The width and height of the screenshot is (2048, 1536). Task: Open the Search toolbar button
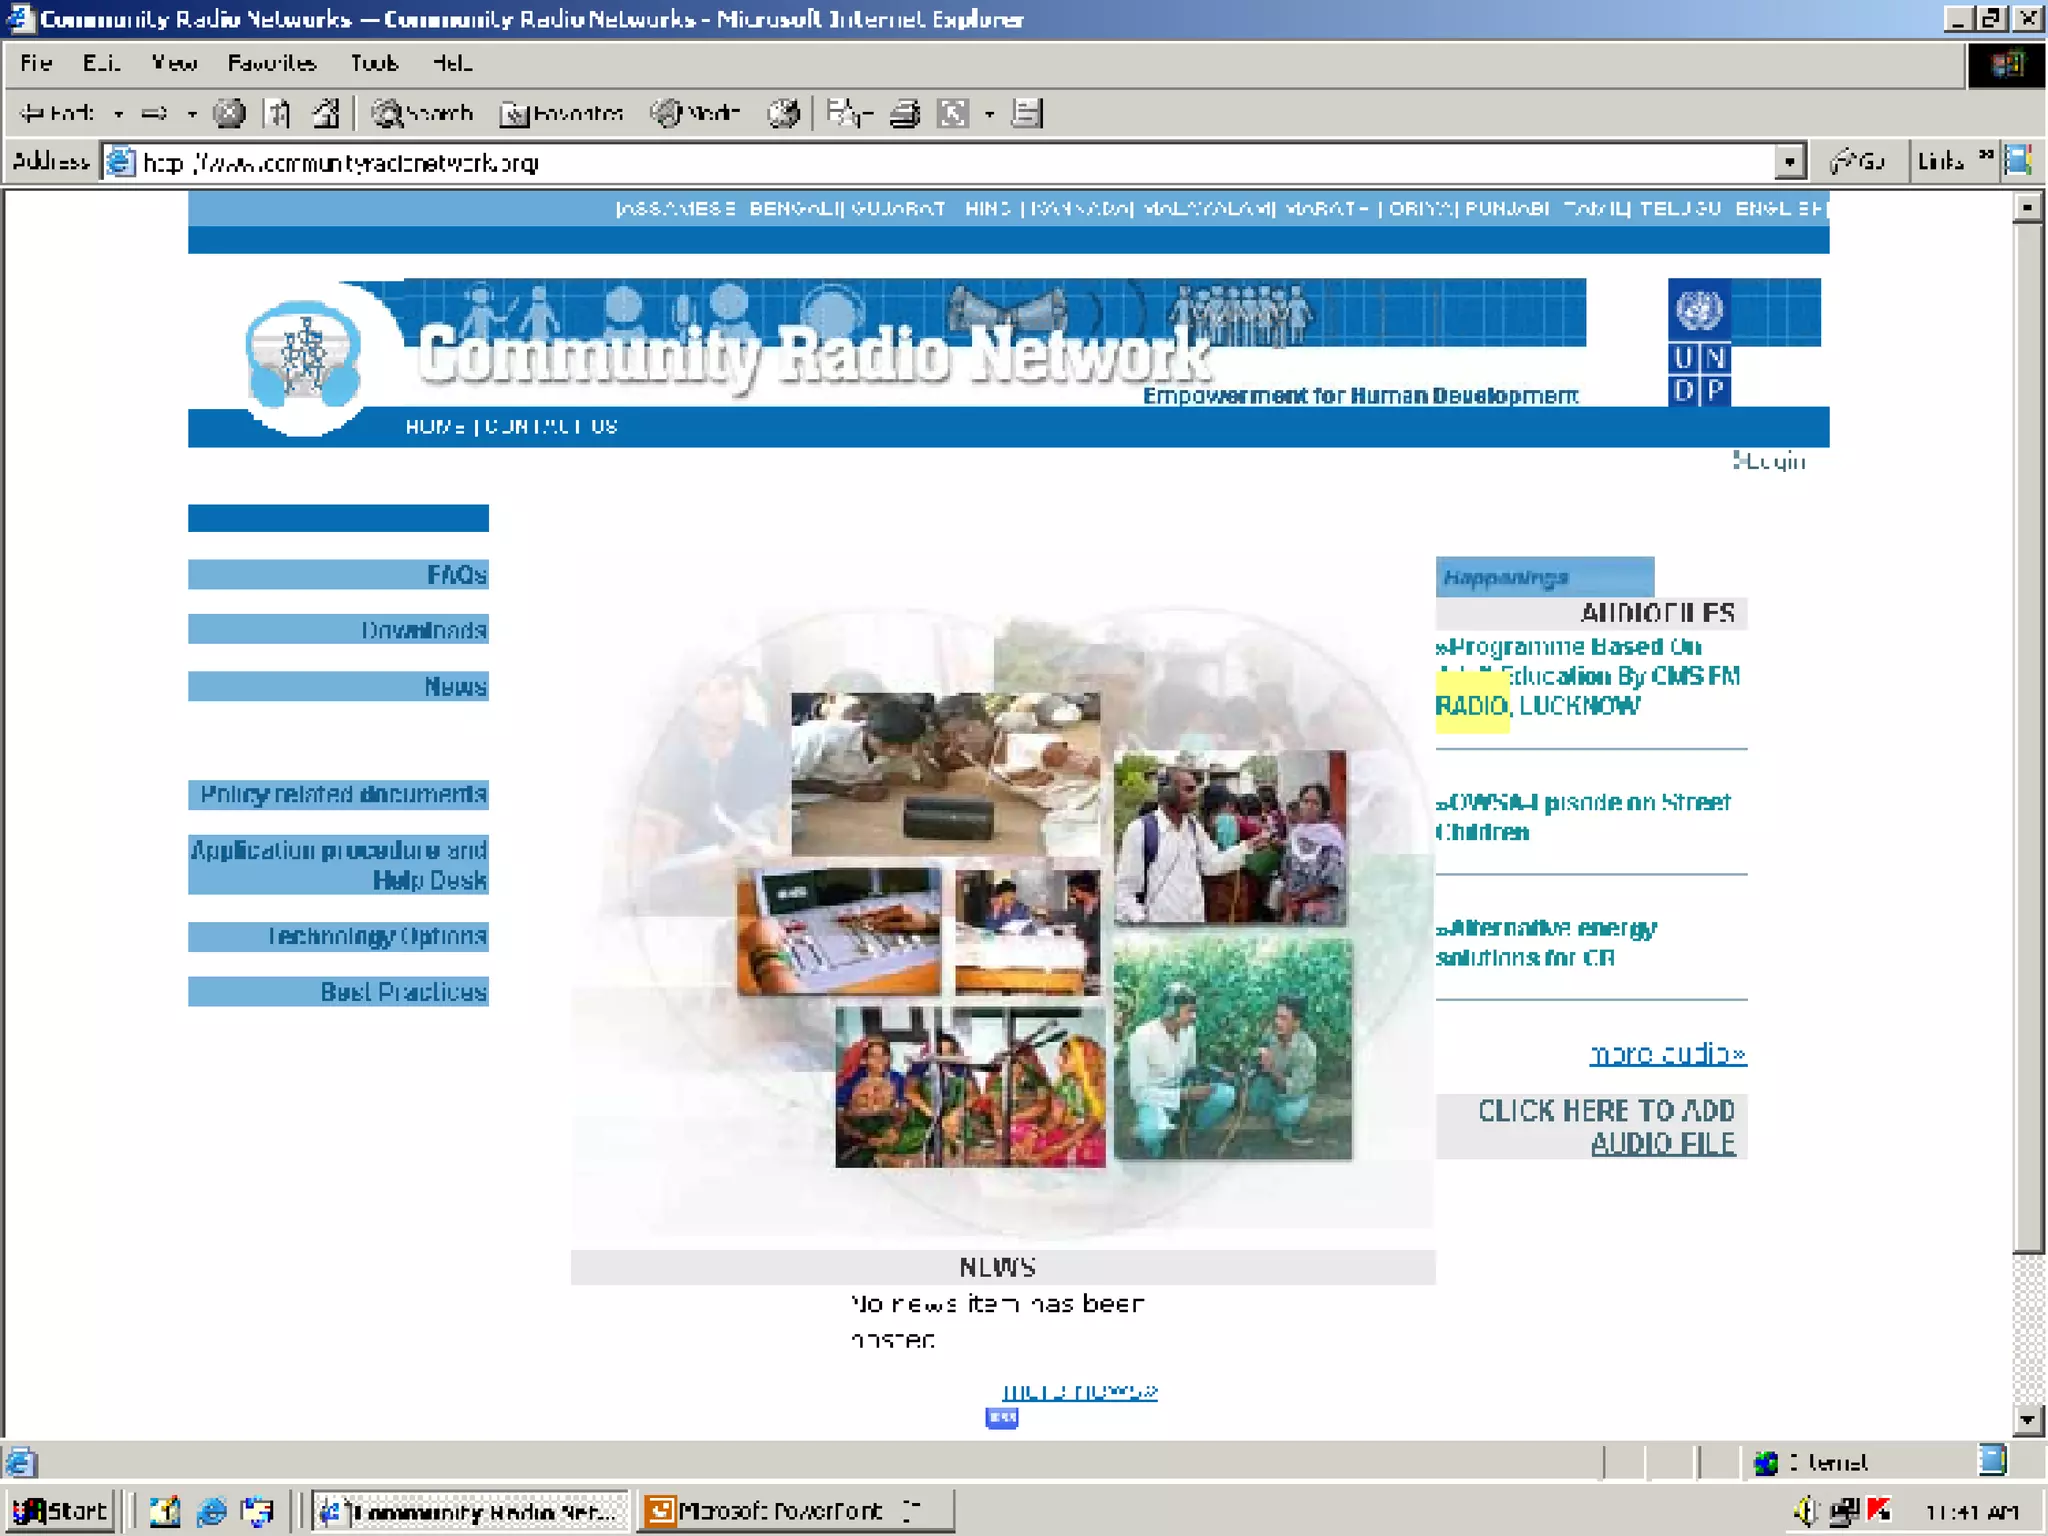(x=422, y=114)
